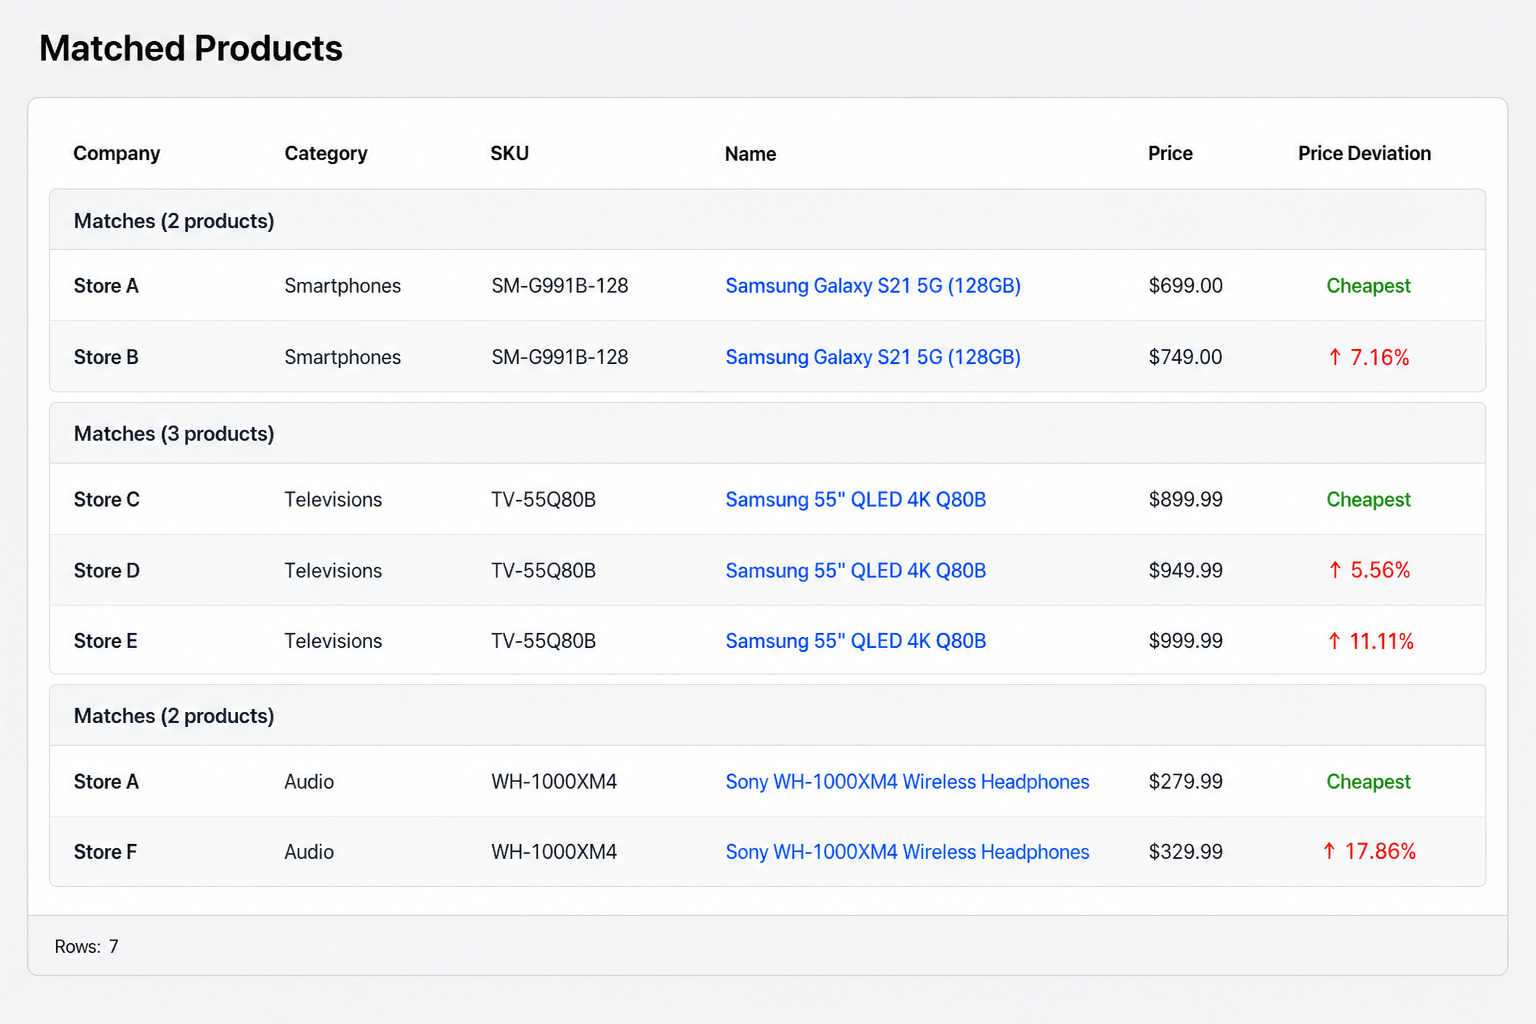
Task: Click the $749.00 price cell
Action: pos(1186,357)
